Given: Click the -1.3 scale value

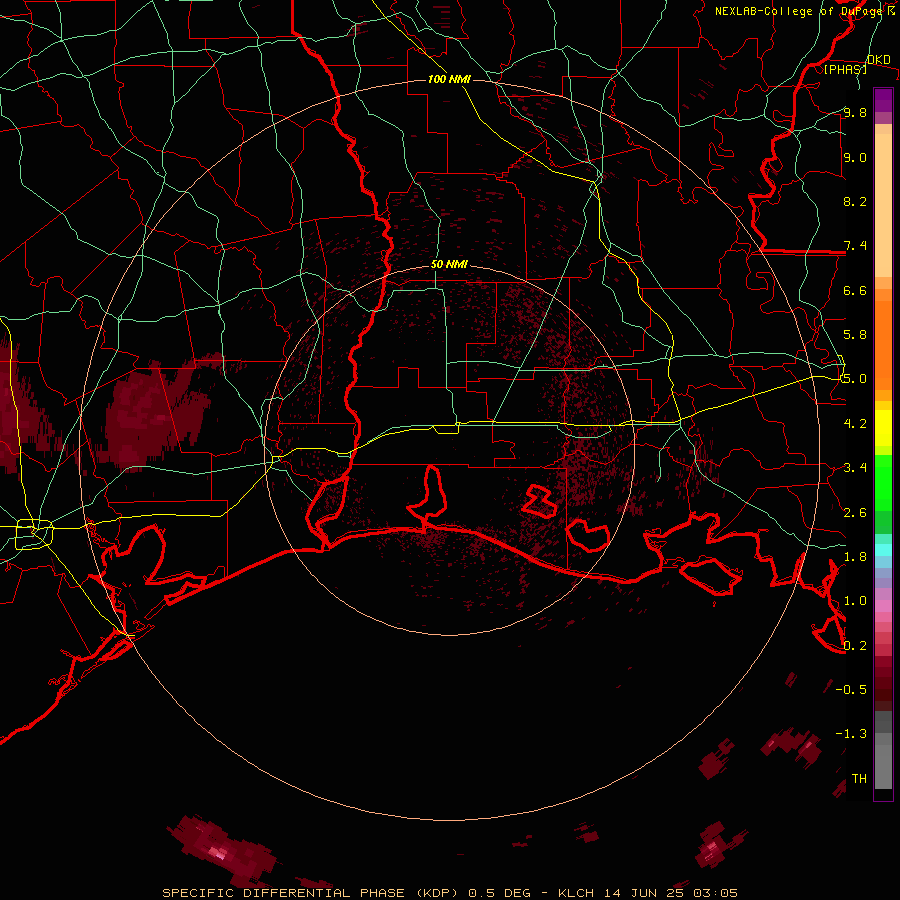Looking at the screenshot, I should (x=851, y=734).
